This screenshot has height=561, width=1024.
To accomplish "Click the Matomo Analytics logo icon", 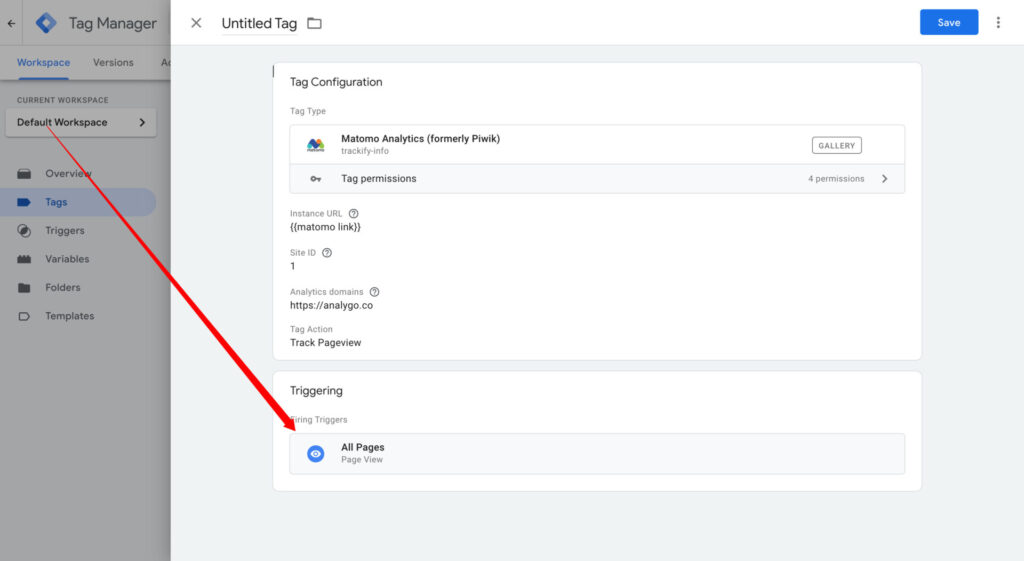I will pyautogui.click(x=315, y=145).
